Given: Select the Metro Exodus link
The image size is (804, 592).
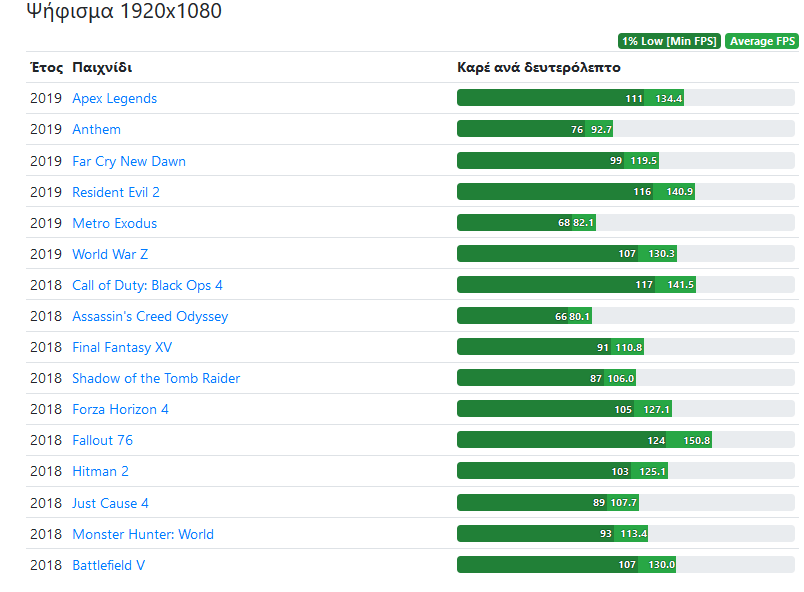Looking at the screenshot, I should coord(114,223).
